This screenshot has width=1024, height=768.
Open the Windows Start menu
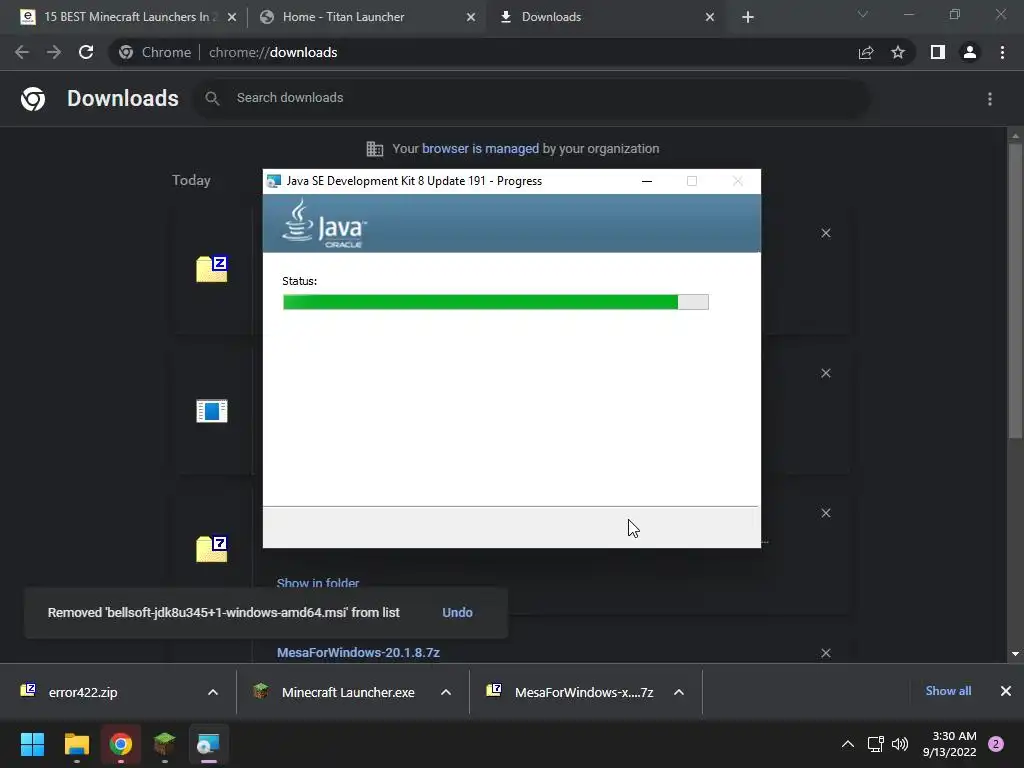pyautogui.click(x=32, y=744)
